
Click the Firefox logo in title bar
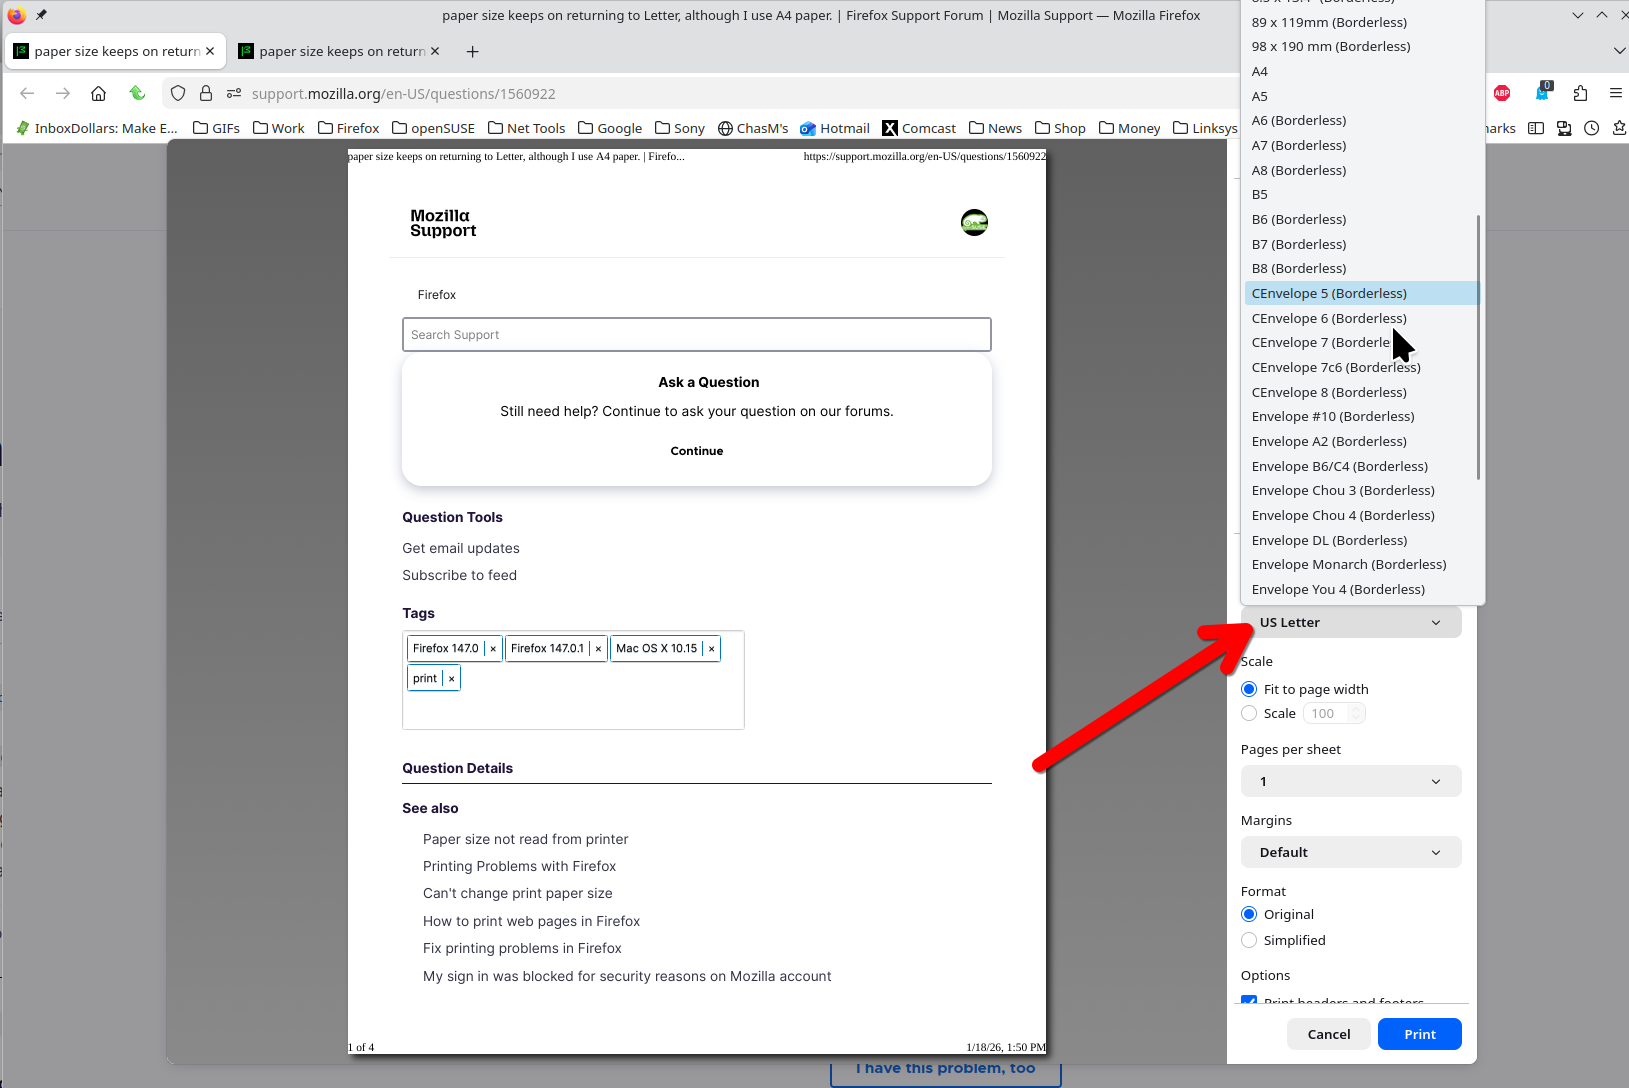[16, 15]
